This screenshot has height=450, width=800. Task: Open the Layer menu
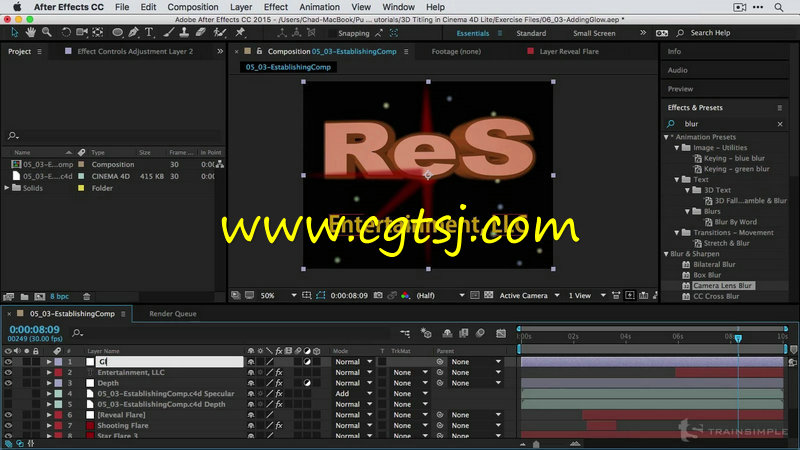click(241, 7)
